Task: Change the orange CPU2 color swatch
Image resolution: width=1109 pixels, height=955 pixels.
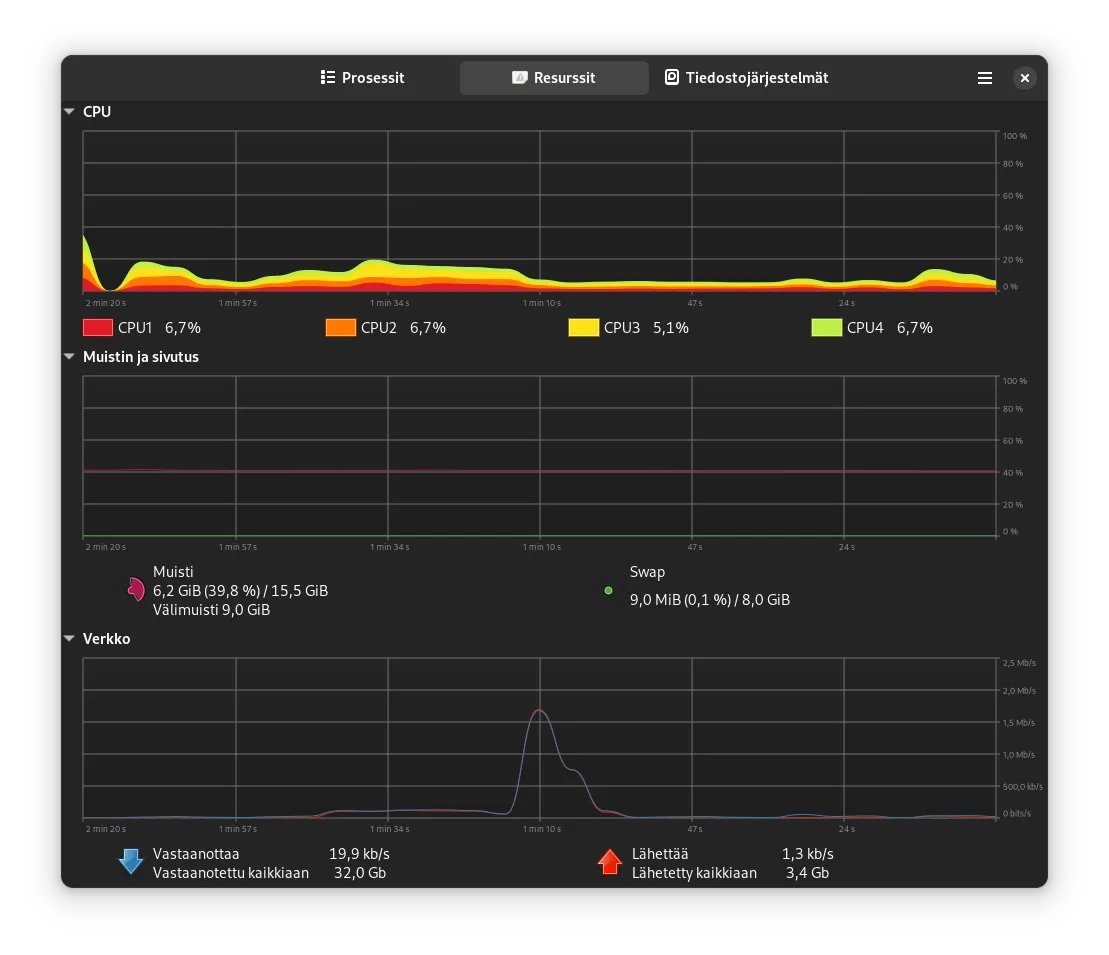Action: pyautogui.click(x=341, y=328)
